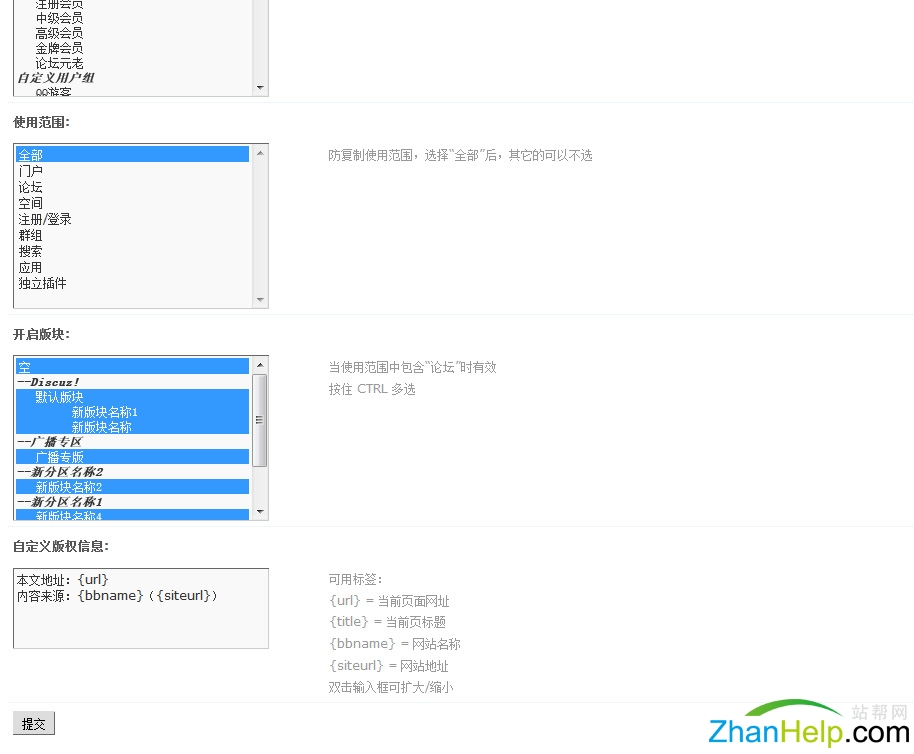914x754 pixels.
Task: Select 注册/登录 in the 使用范围 list
Action: [132, 219]
